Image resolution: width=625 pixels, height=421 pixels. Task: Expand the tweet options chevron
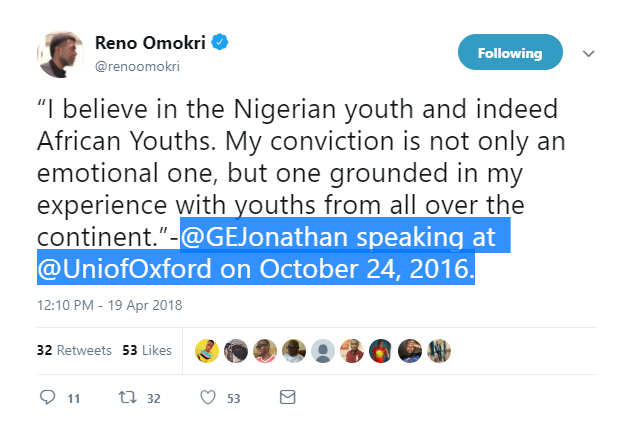coord(589,53)
